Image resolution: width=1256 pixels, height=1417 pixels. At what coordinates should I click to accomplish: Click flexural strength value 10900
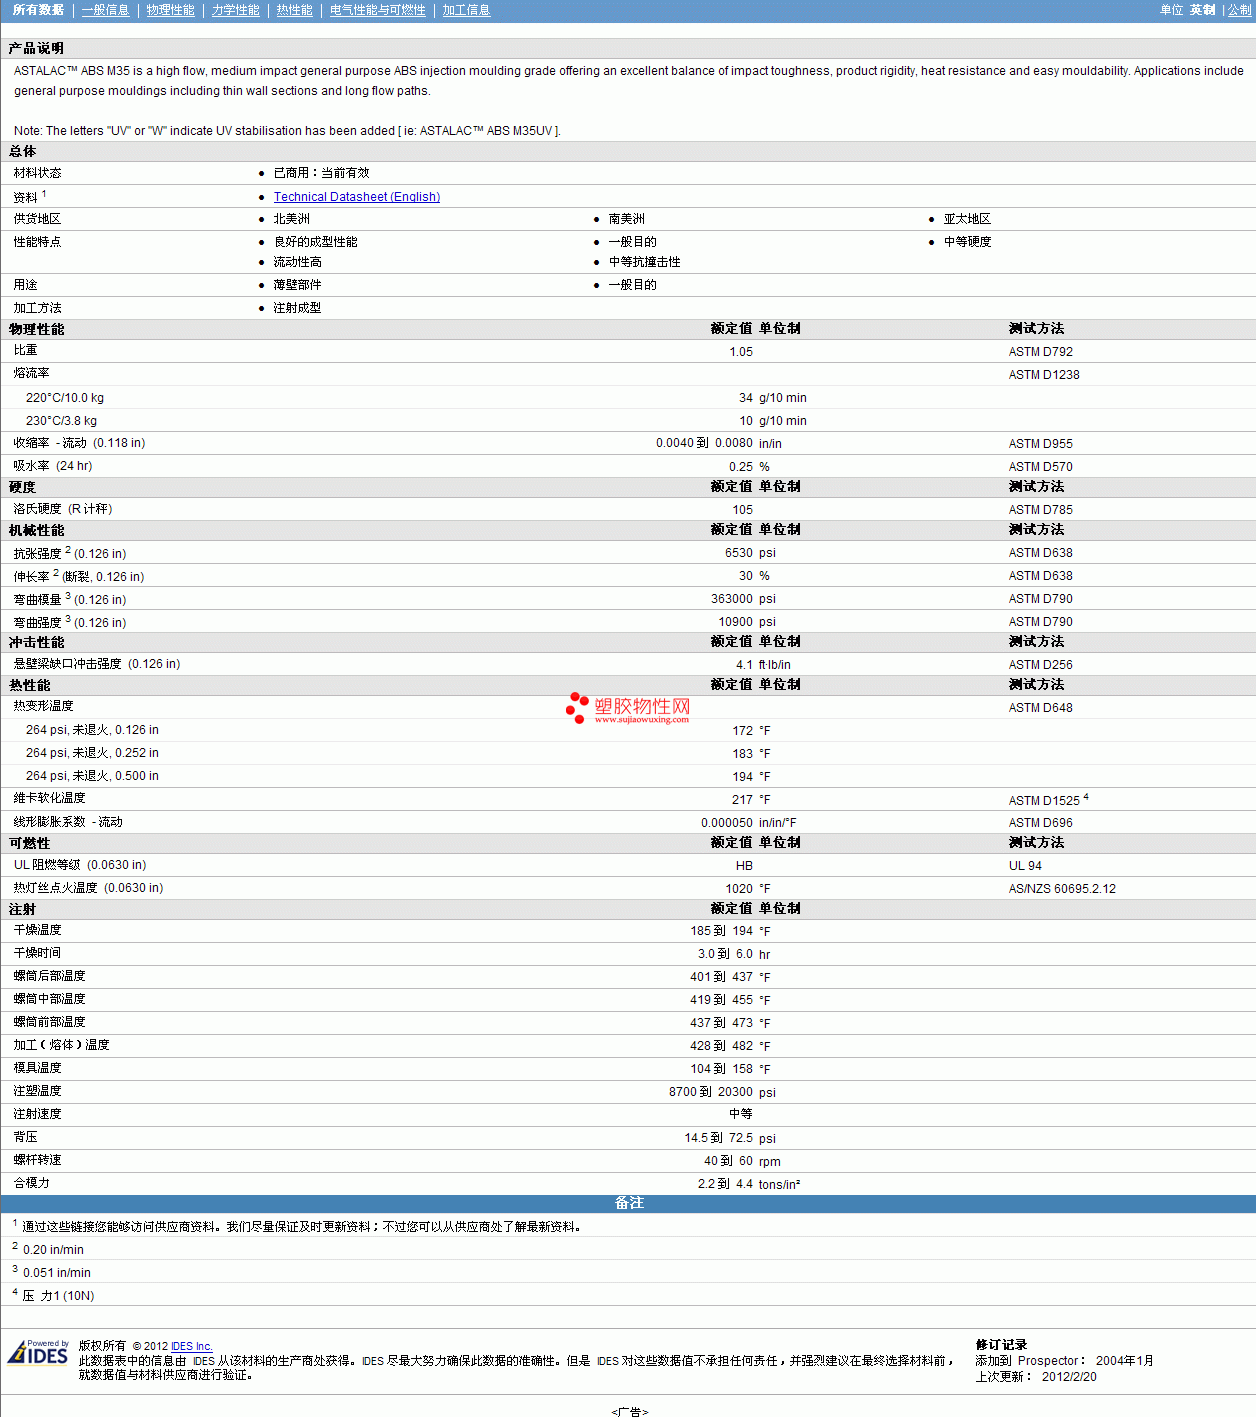736,622
